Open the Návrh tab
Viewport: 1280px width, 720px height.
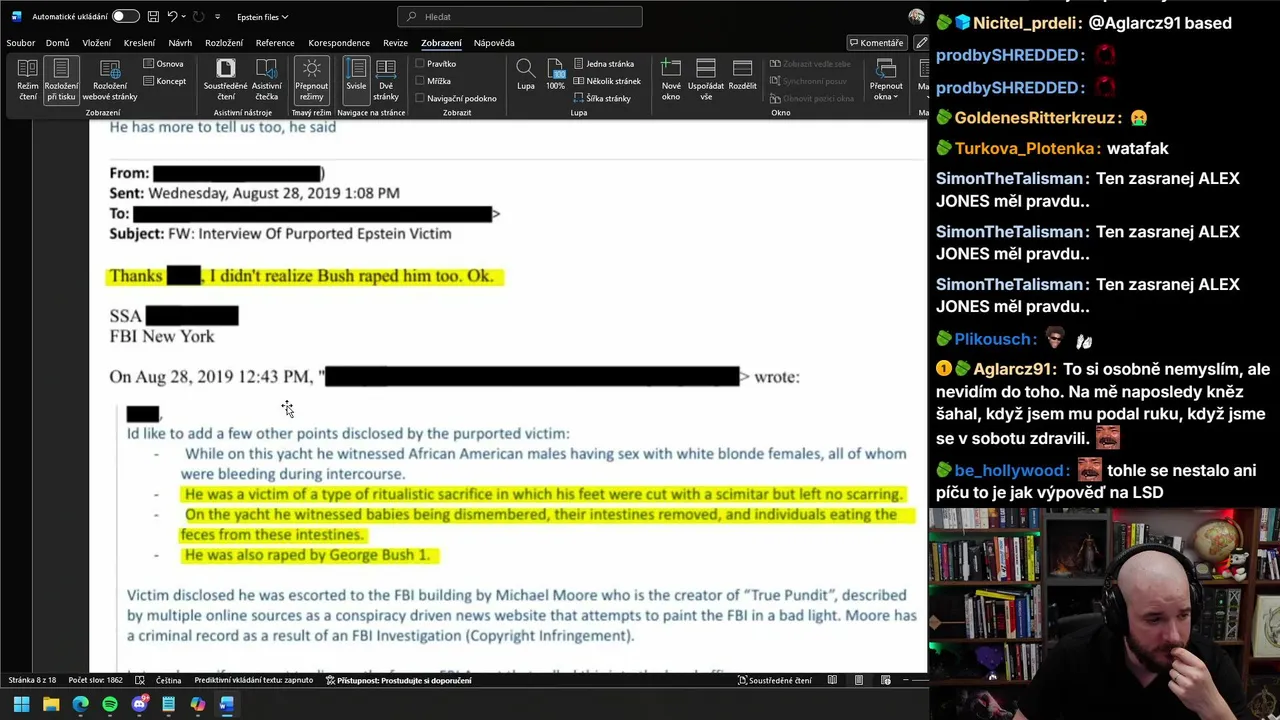[180, 43]
